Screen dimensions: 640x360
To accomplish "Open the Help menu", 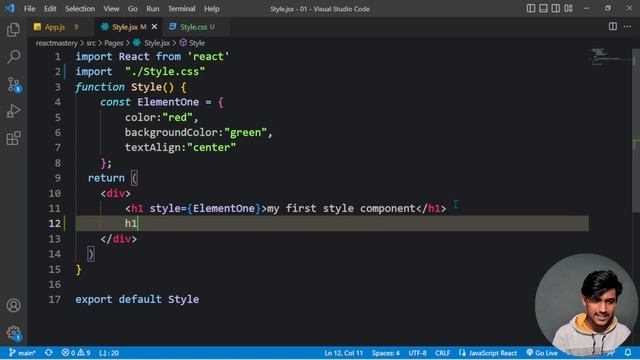I will point(211,9).
